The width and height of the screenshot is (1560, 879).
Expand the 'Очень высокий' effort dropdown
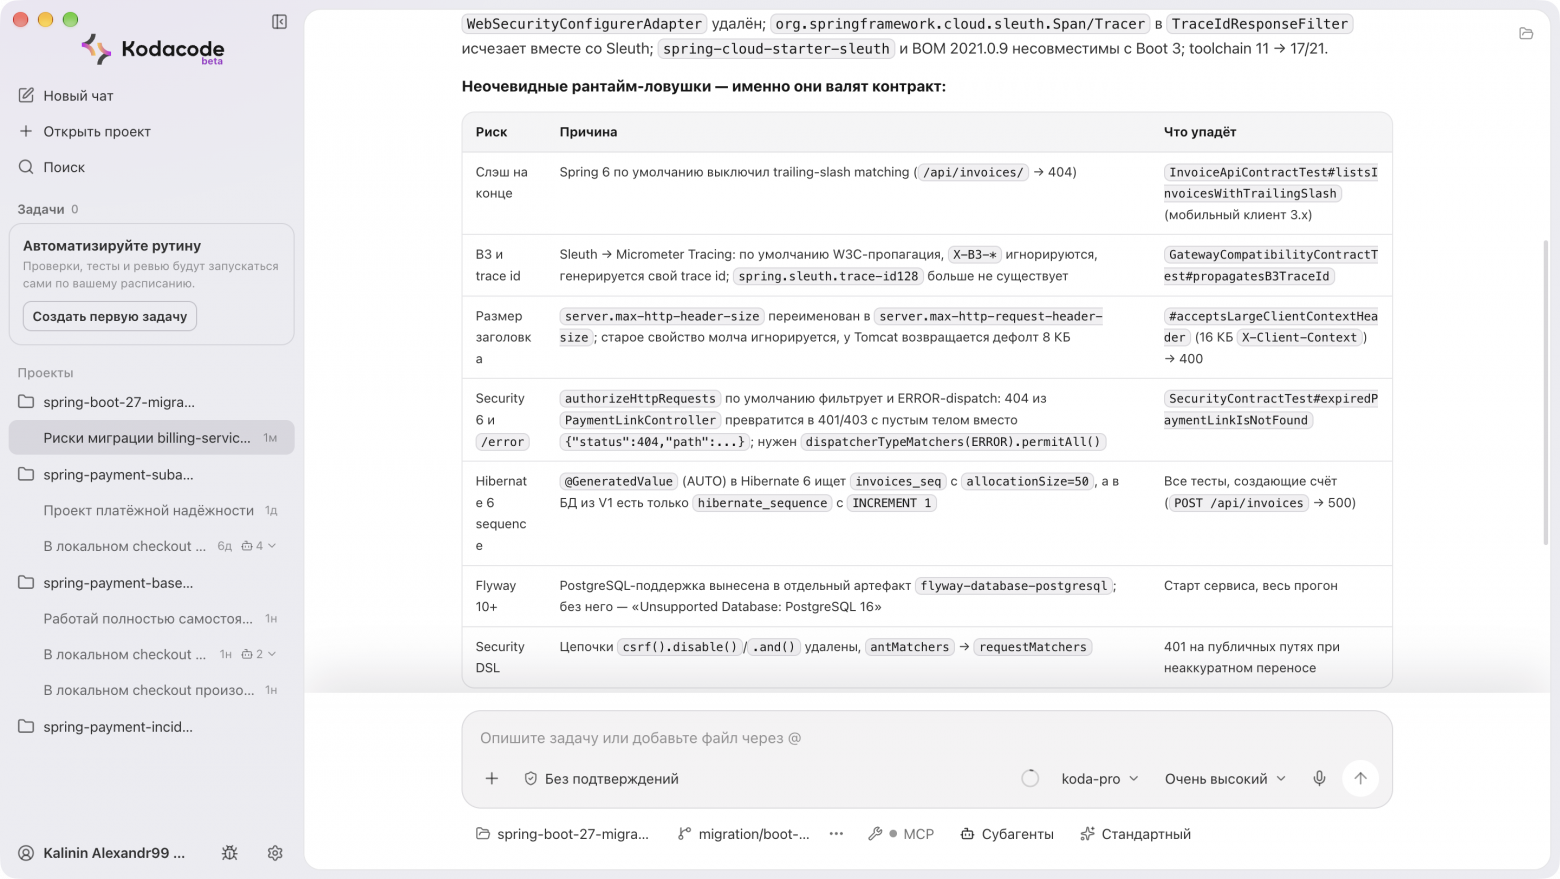(1225, 779)
